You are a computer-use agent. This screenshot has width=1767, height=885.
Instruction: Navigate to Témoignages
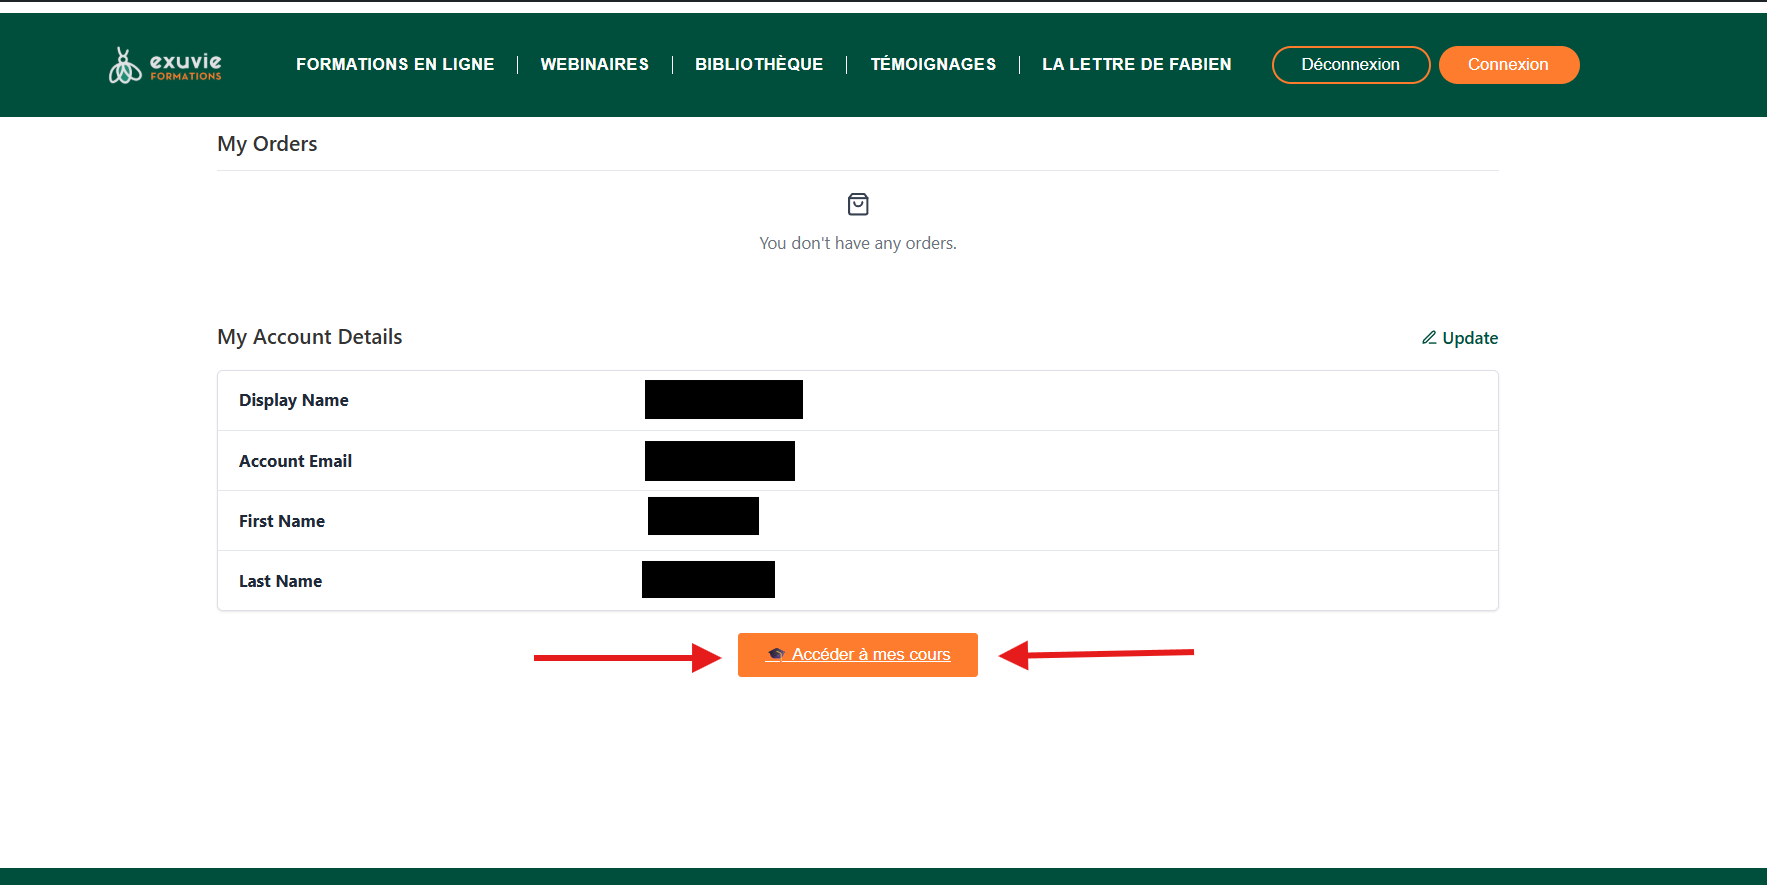click(933, 64)
